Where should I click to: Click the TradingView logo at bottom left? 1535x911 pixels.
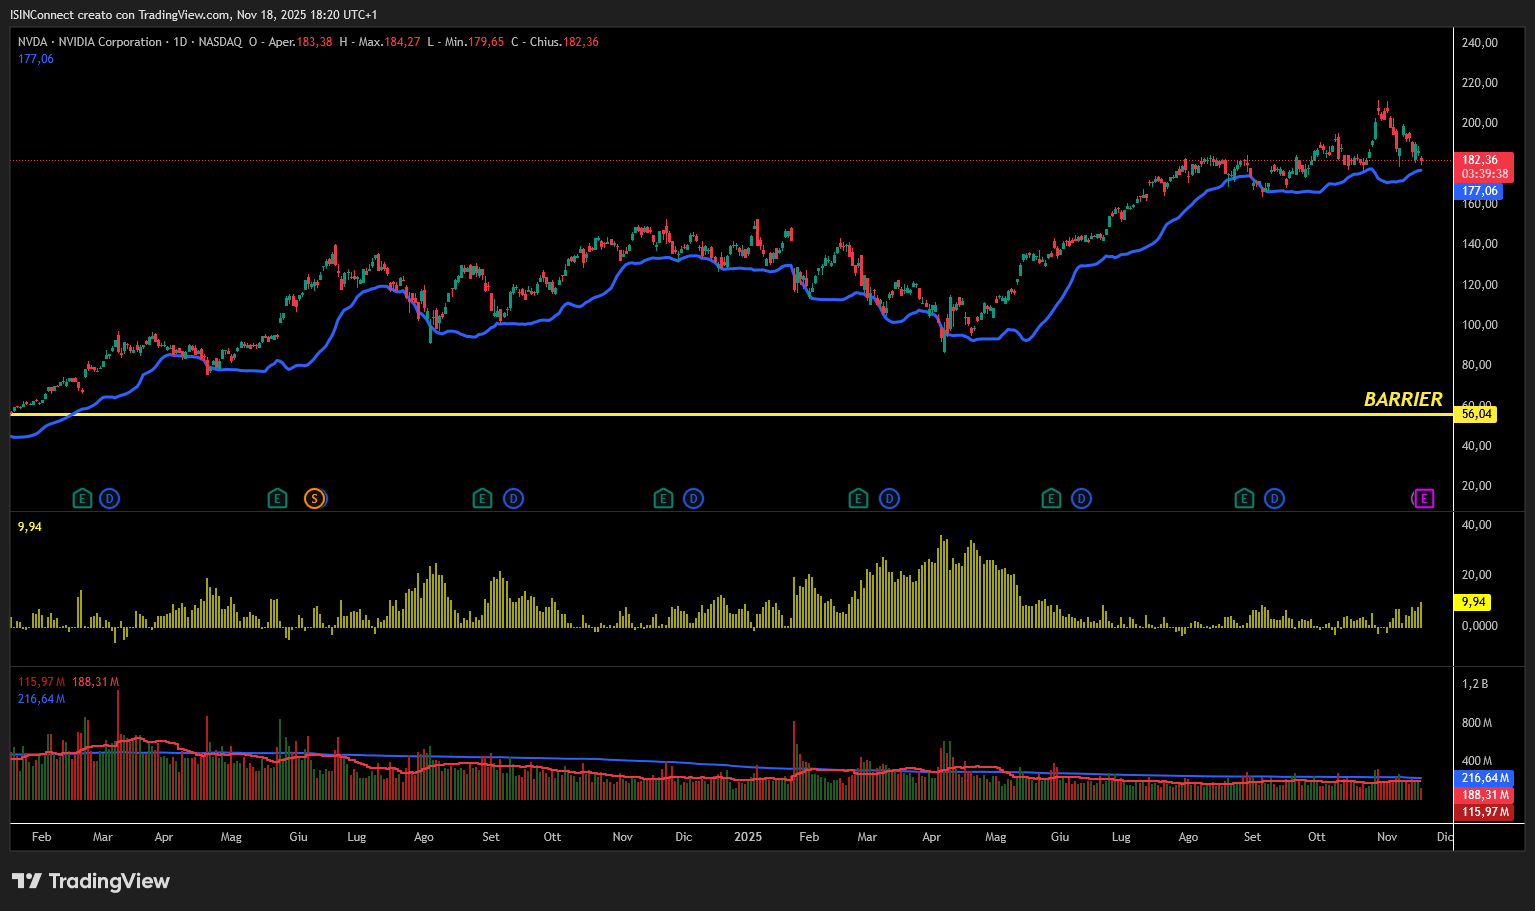click(91, 881)
